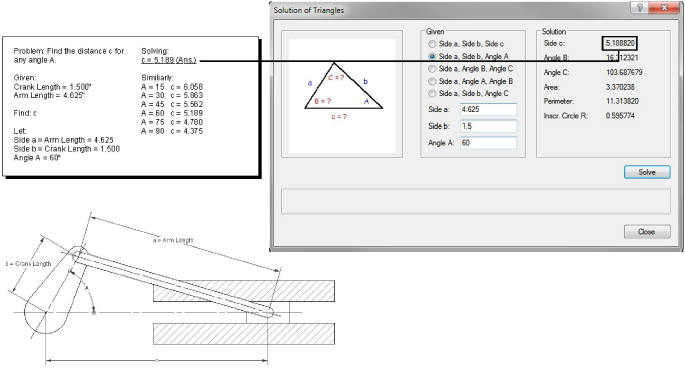
Task: Select the 'Side a, Side b, Side c' option
Action: [466, 44]
